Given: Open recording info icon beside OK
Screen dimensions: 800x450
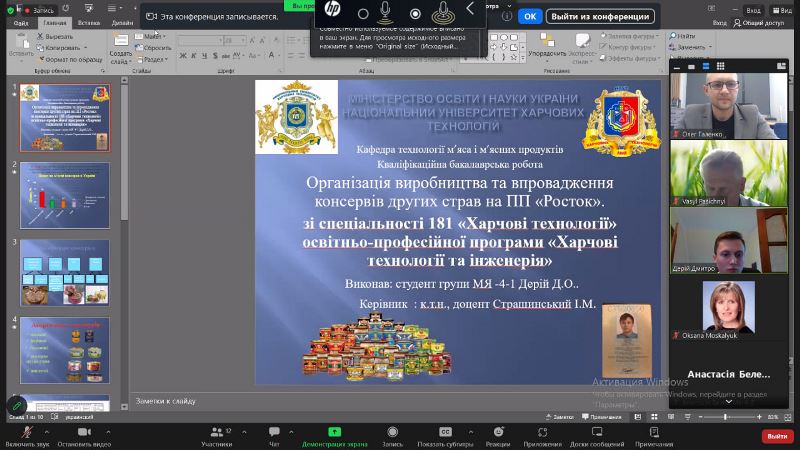Looking at the screenshot, I should 507,16.
